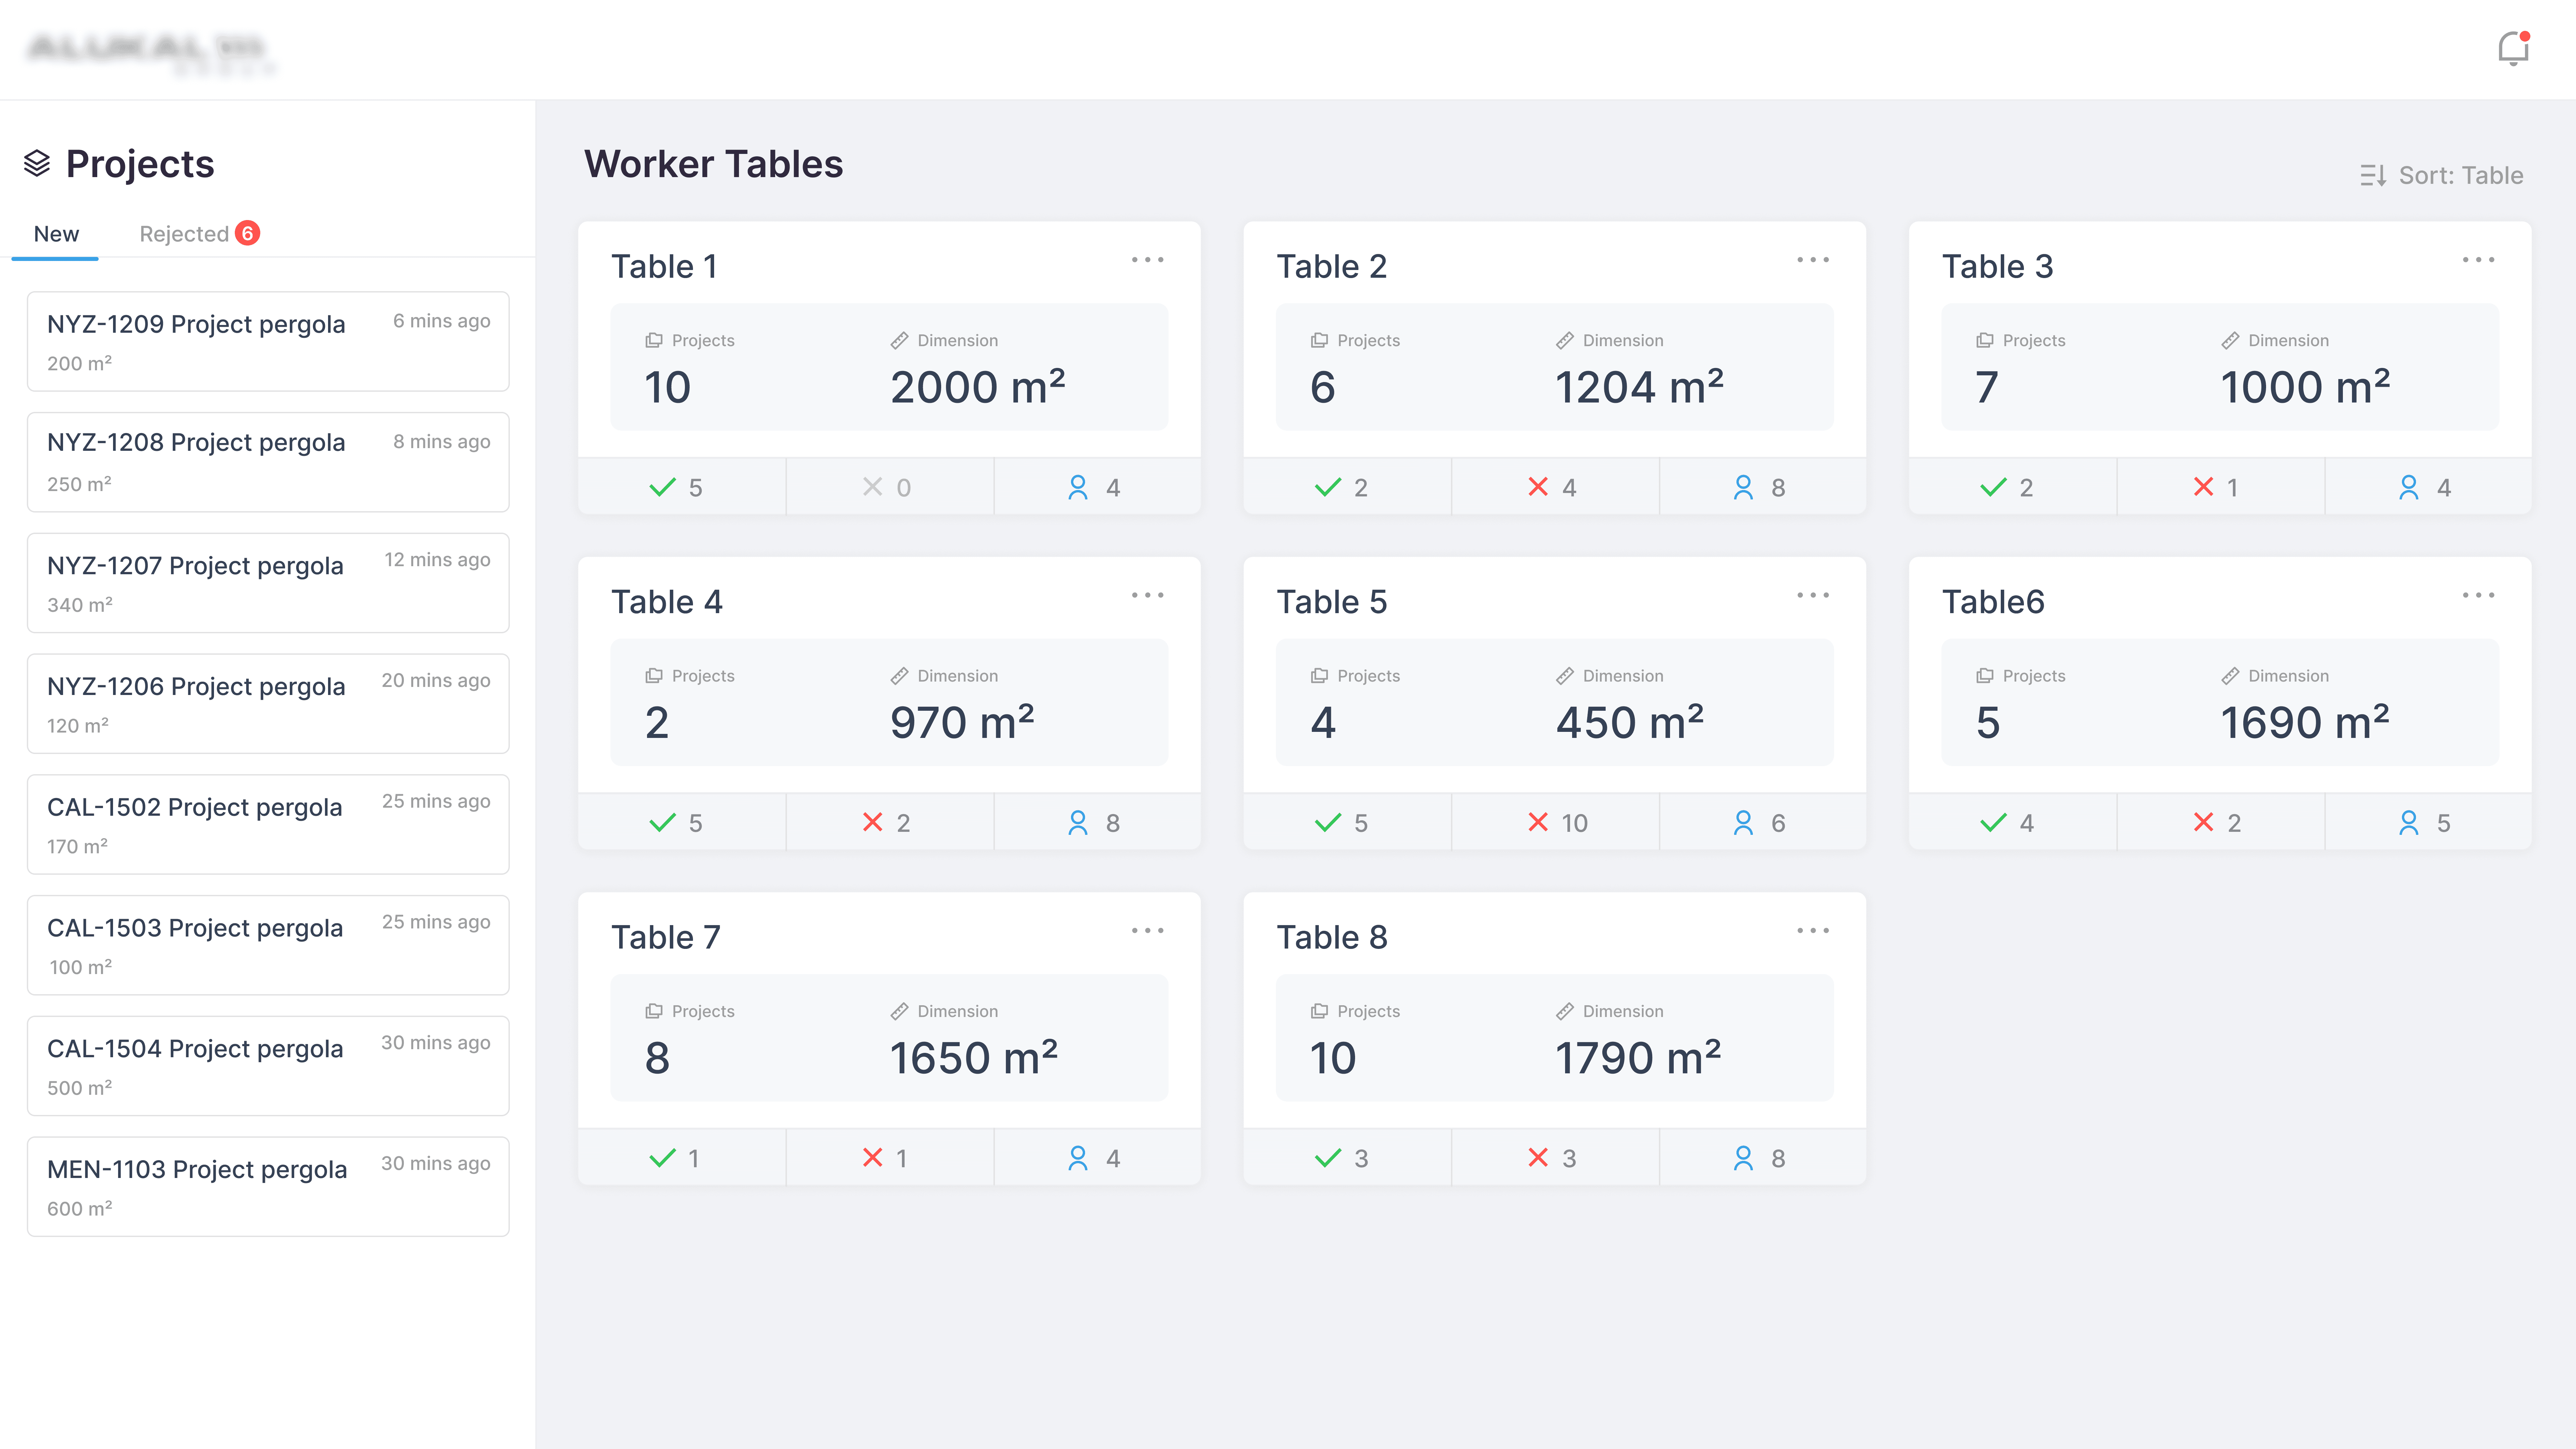Viewport: 2576px width, 1449px height.
Task: Open CAL-1504 Project pergola item
Action: pos(268,1066)
